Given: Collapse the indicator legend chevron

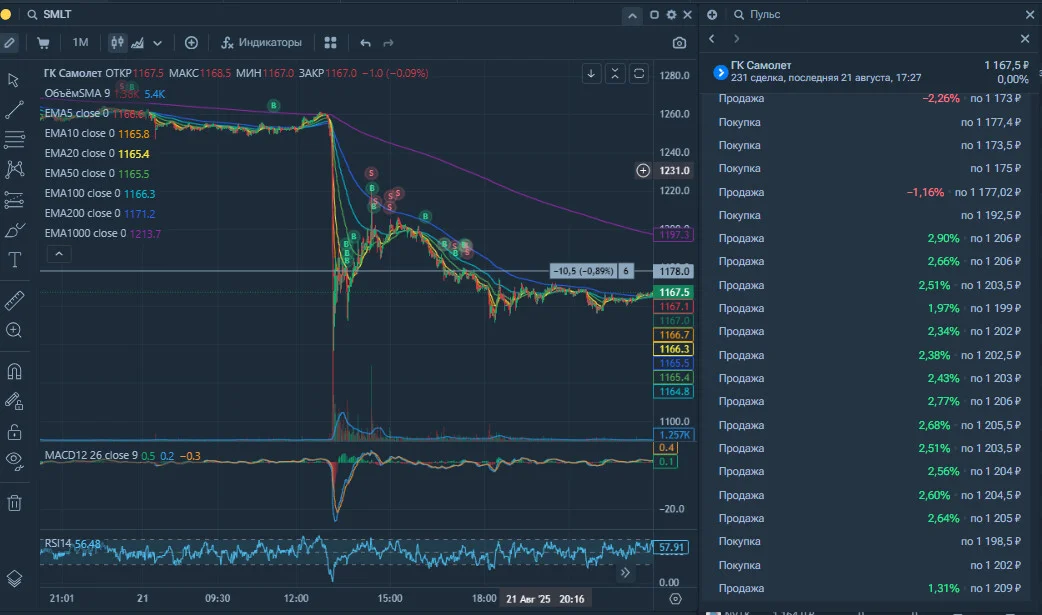Looking at the screenshot, I should tap(59, 254).
